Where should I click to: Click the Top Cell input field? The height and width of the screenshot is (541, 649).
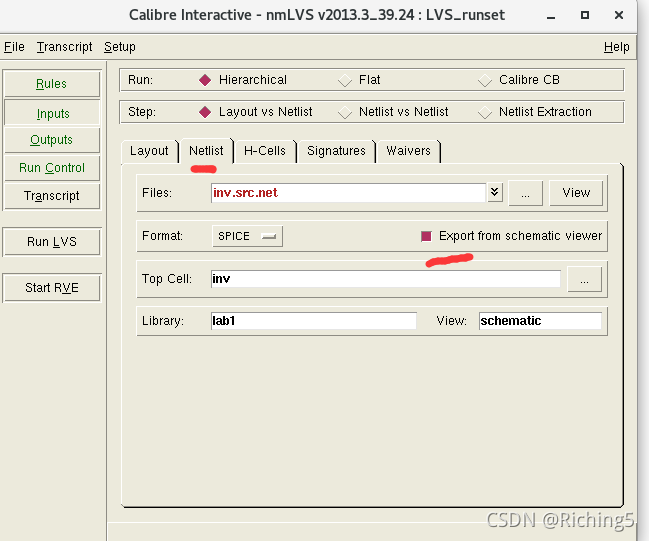(385, 279)
